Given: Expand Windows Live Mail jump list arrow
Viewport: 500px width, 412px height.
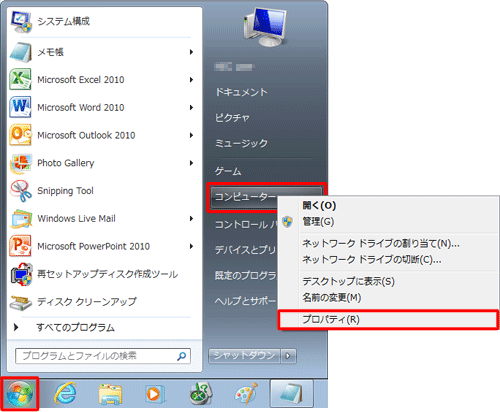Looking at the screenshot, I should coord(191,218).
